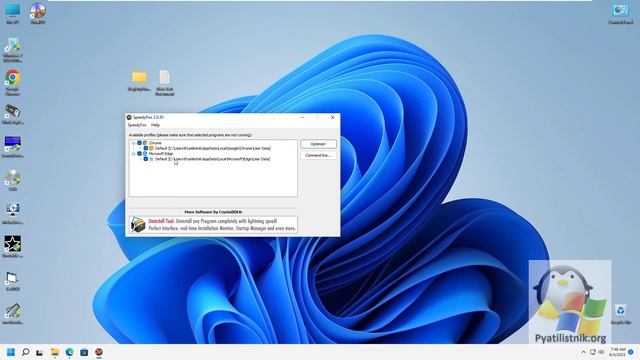640x360 pixels.
Task: Click the SpeedyFox taskbar icon
Action: click(x=99, y=352)
